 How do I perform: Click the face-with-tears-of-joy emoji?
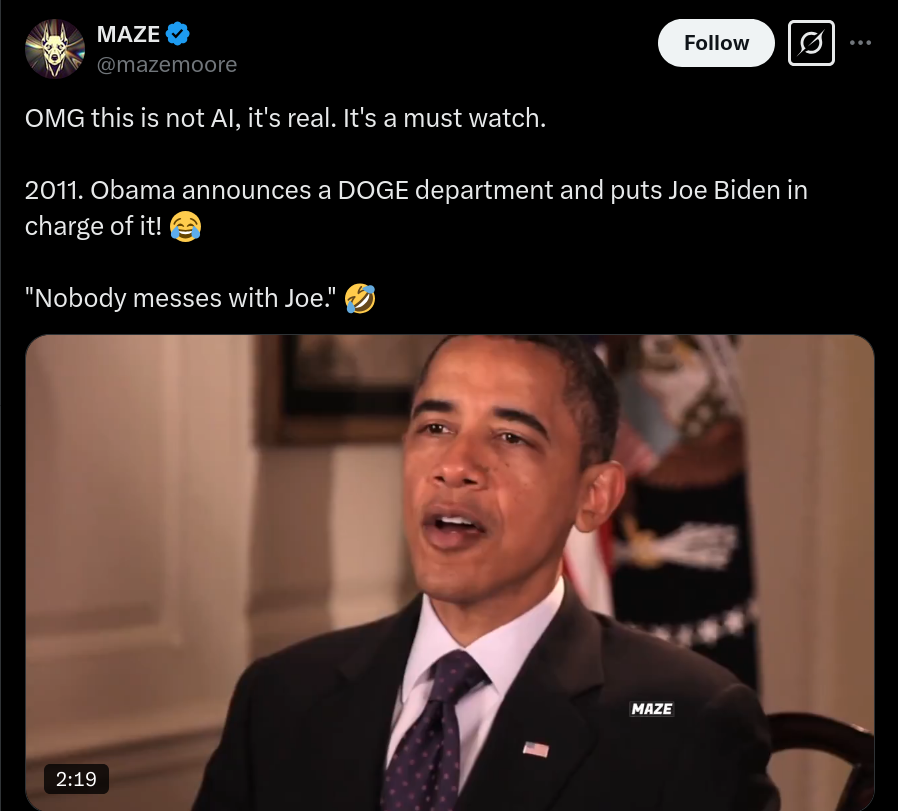tap(186, 226)
